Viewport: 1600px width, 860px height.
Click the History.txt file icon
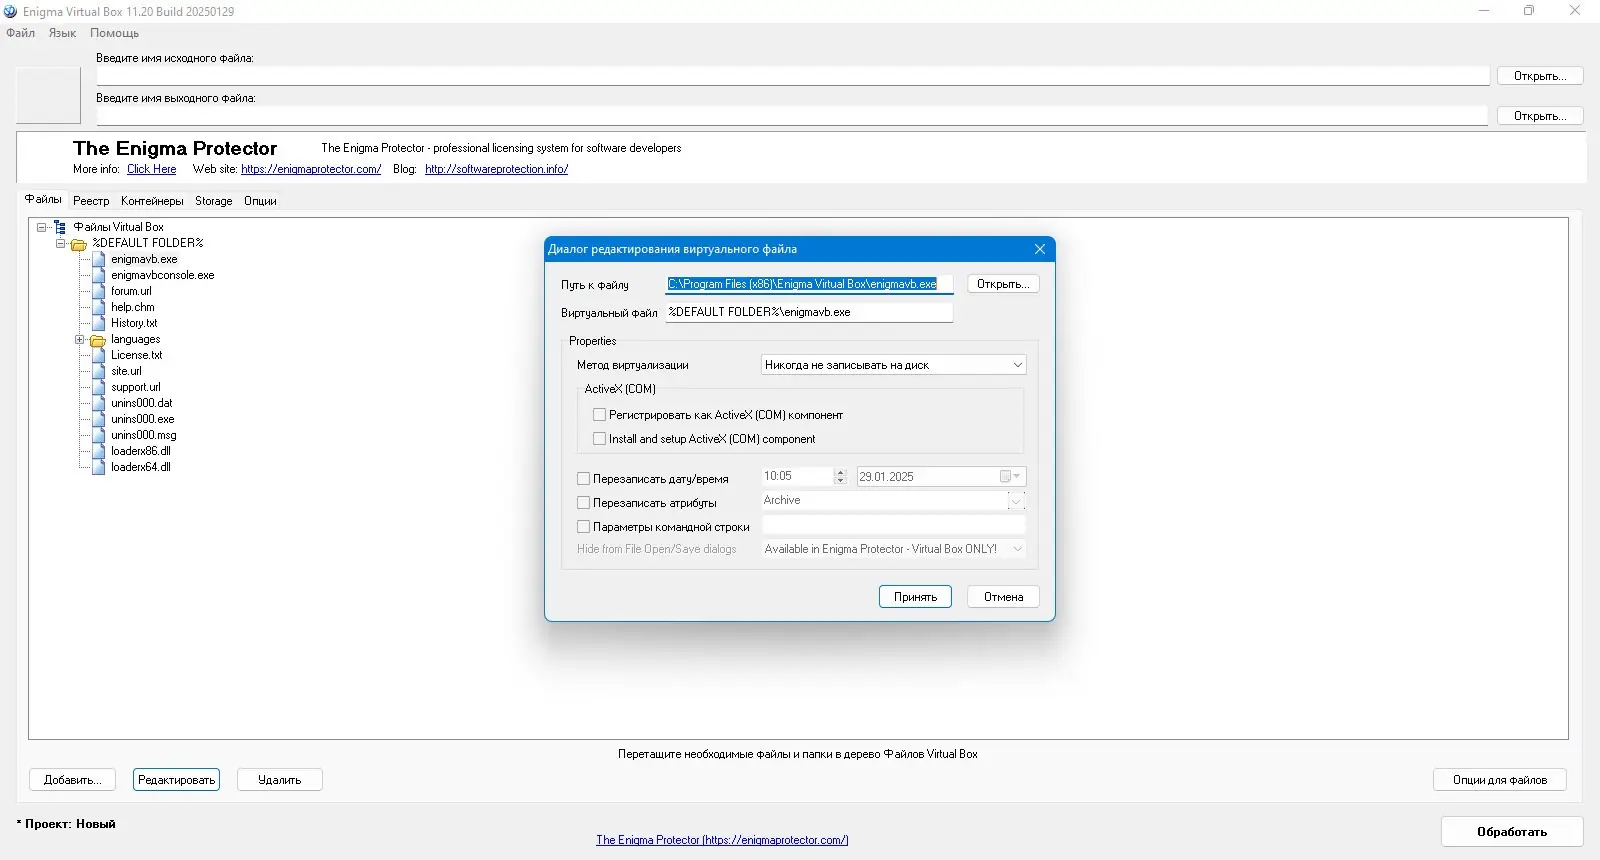pyautogui.click(x=99, y=323)
